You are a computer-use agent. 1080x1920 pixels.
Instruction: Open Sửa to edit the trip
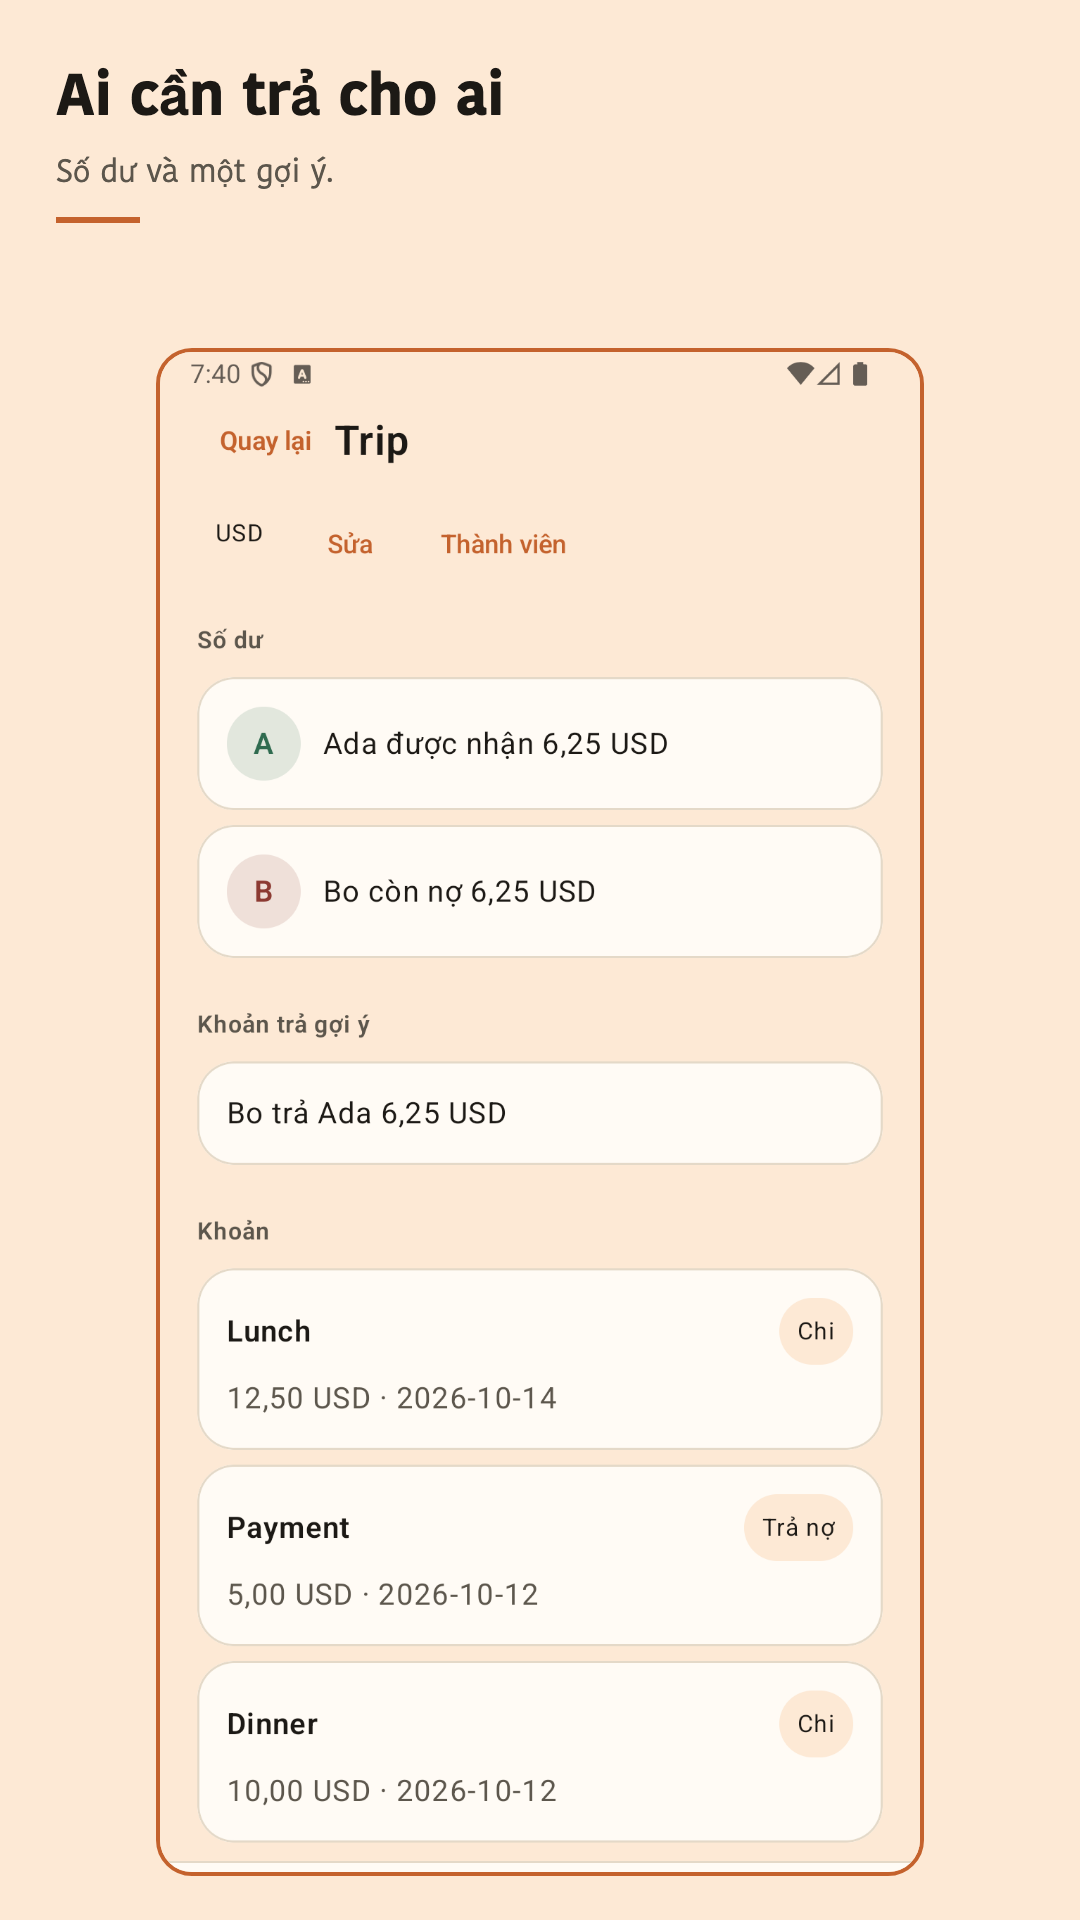pyautogui.click(x=350, y=544)
